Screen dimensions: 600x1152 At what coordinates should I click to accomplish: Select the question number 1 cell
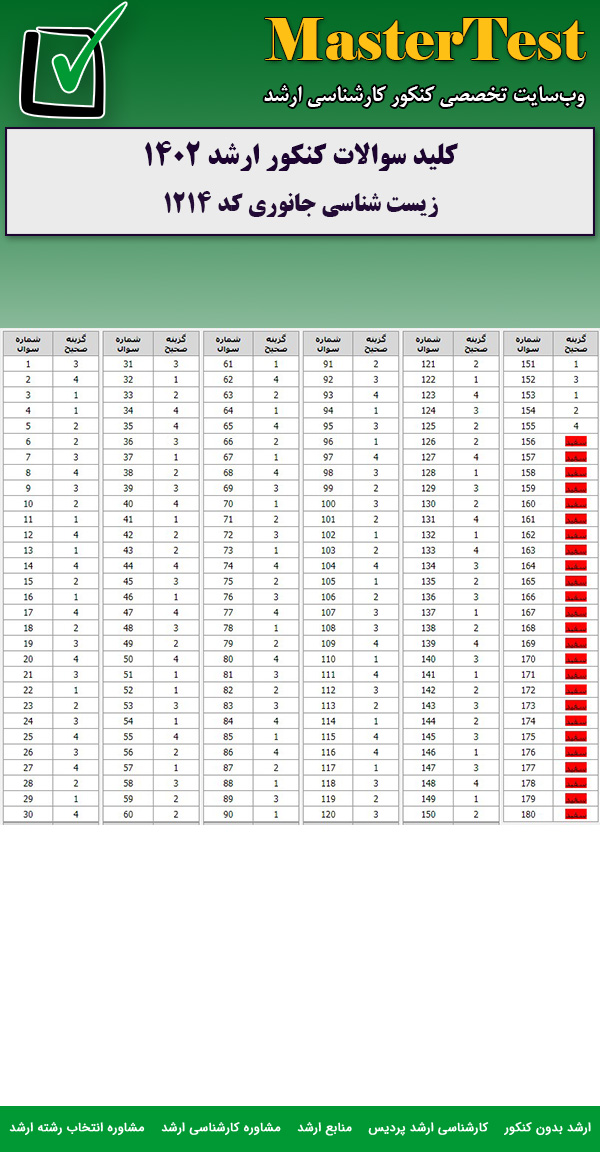tap(28, 364)
